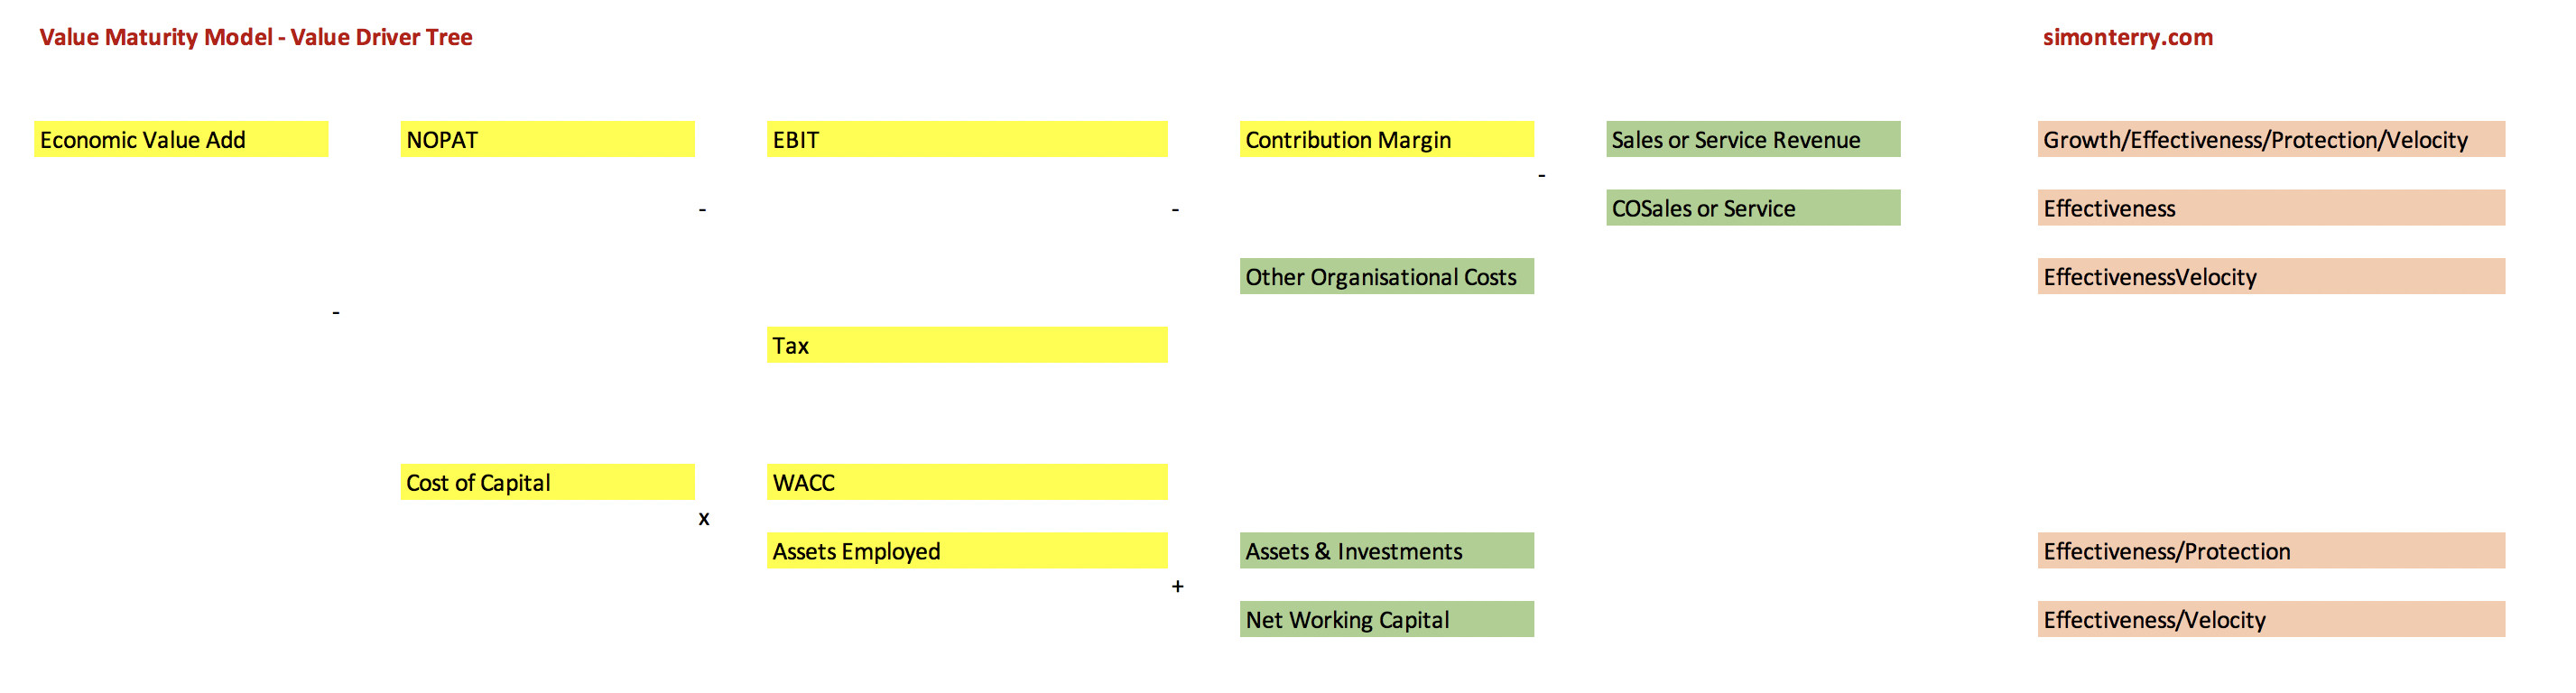2576x693 pixels.
Task: Click the Economic Value Add cell
Action: coord(181,140)
